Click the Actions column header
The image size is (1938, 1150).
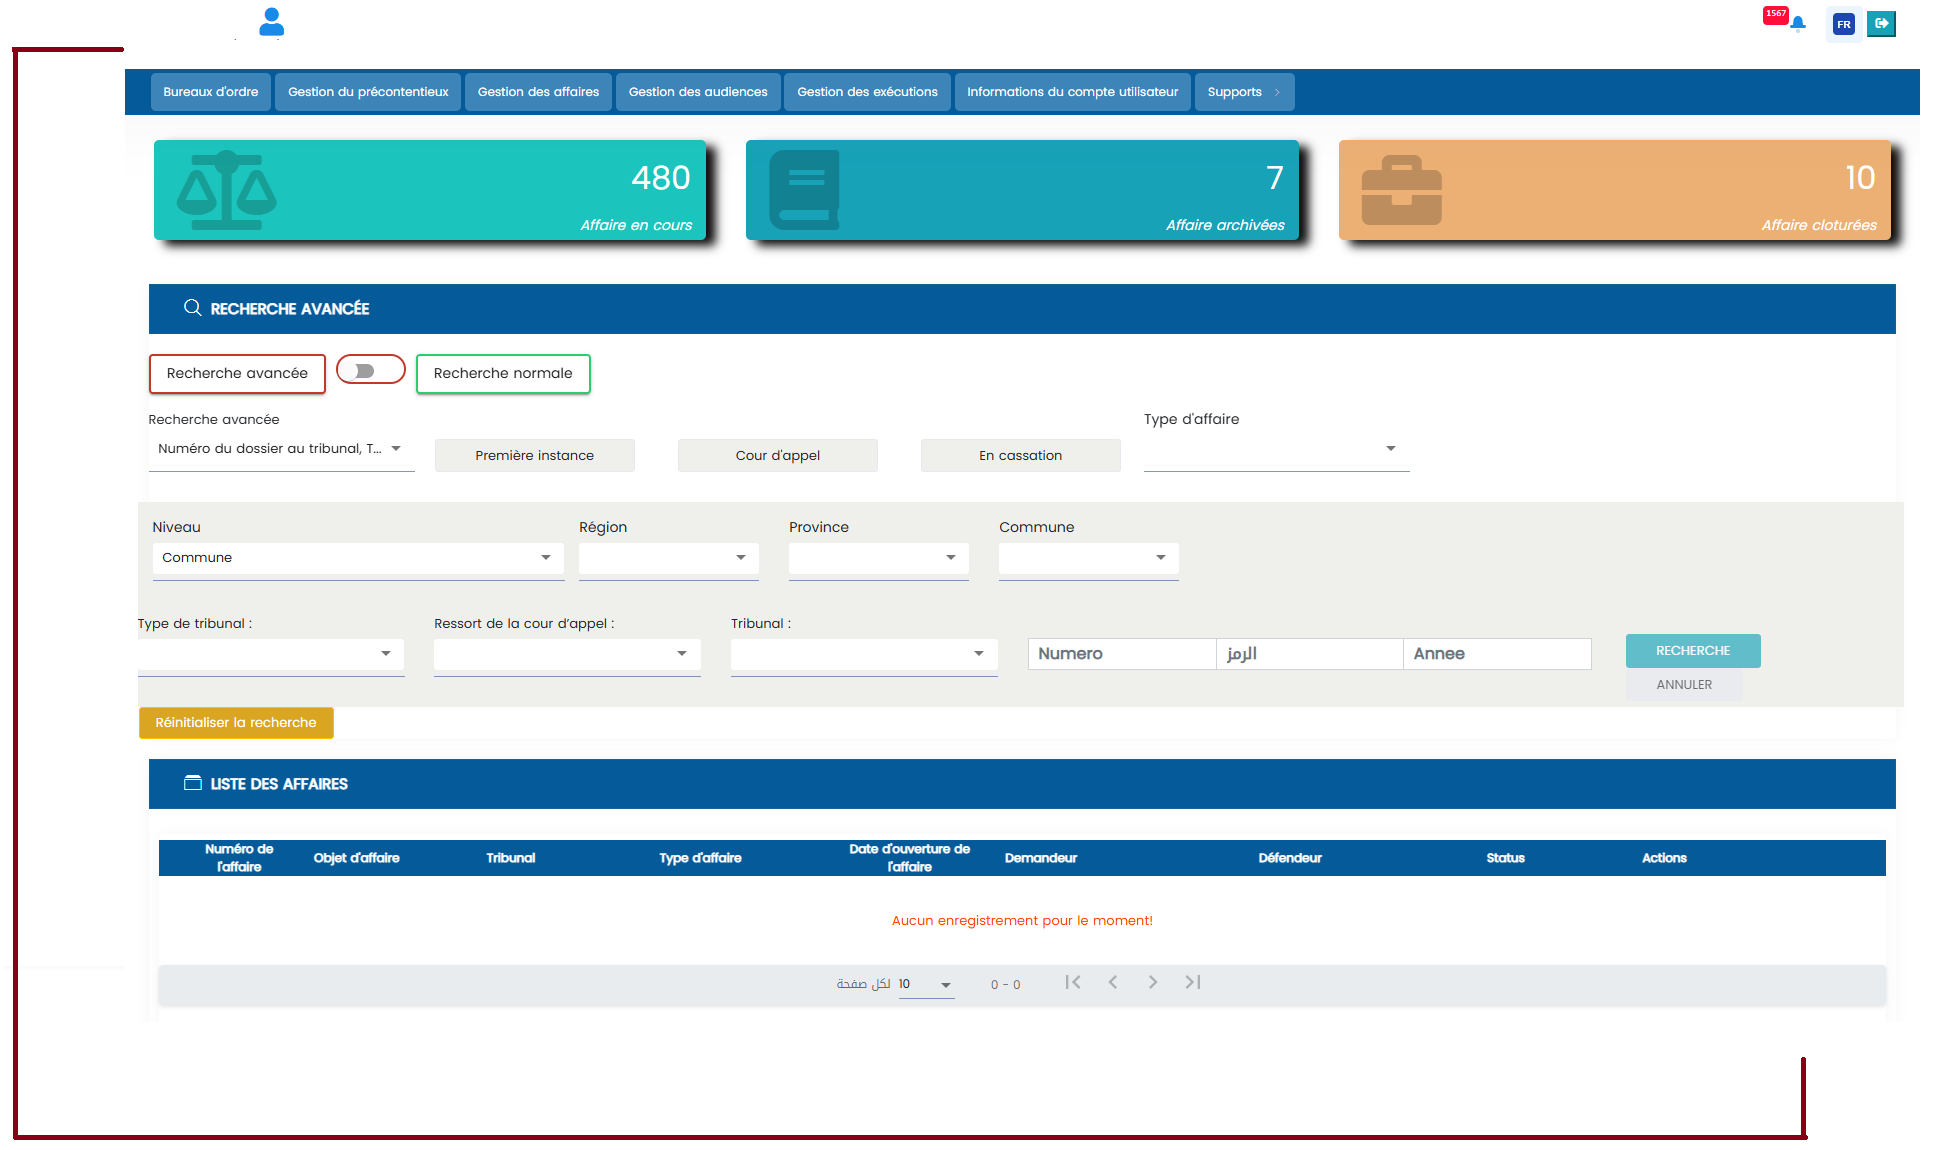1664,858
